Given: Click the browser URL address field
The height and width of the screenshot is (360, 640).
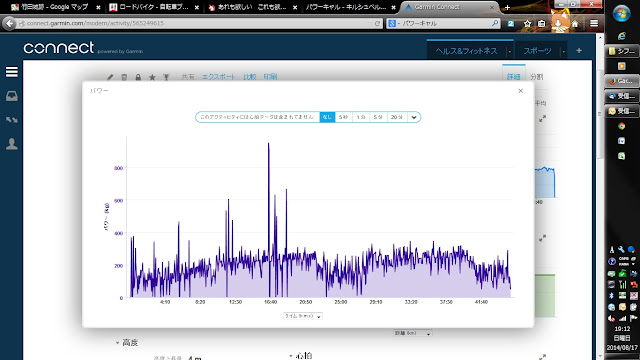Looking at the screenshot, I should pos(195,23).
